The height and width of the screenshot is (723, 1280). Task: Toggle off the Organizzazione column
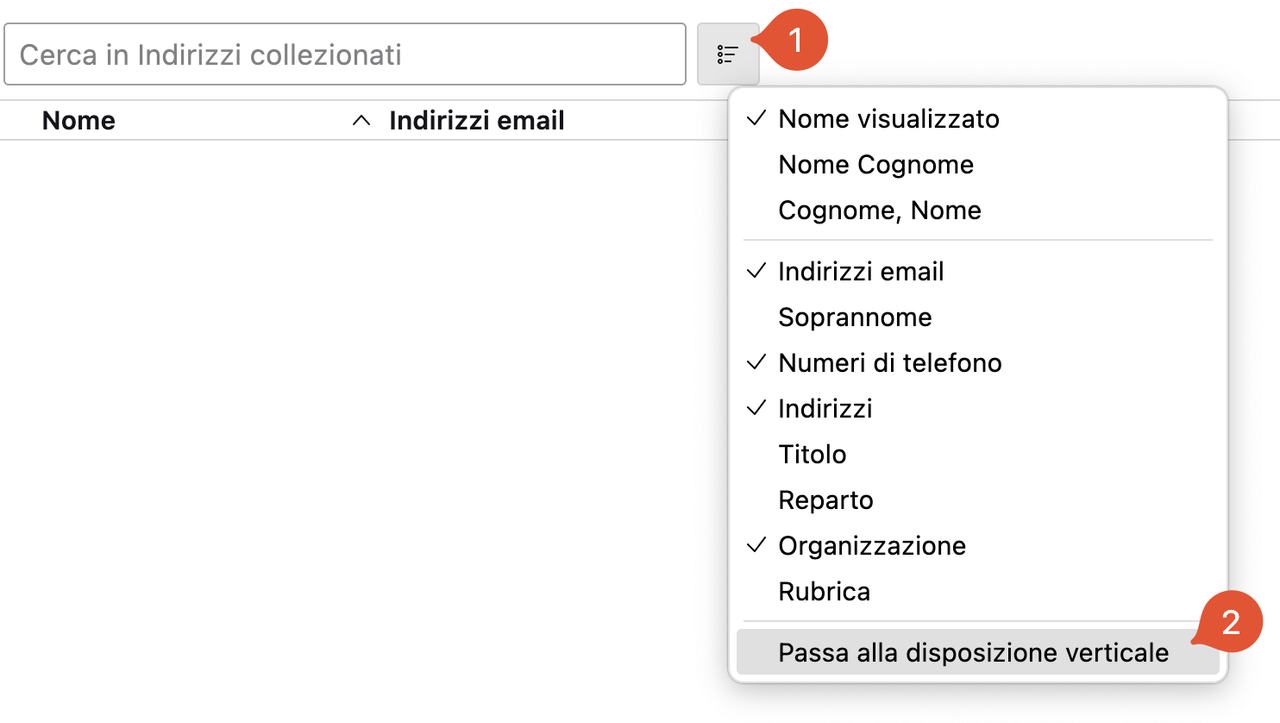978,546
